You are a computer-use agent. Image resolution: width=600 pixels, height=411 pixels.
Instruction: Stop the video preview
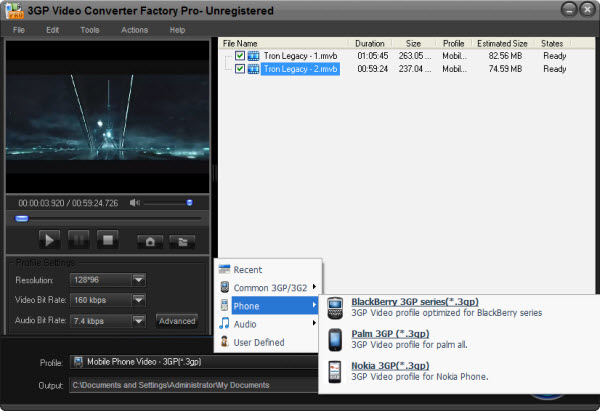coord(108,240)
